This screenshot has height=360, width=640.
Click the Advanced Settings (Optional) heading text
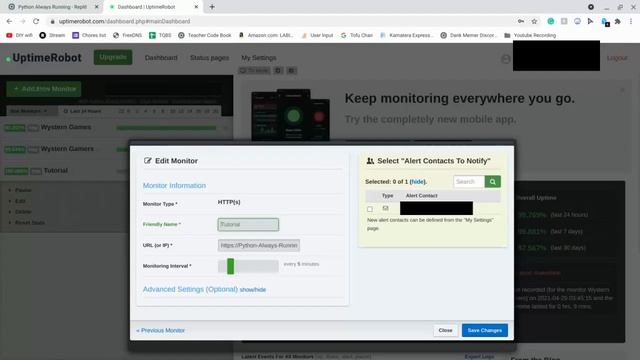190,289
